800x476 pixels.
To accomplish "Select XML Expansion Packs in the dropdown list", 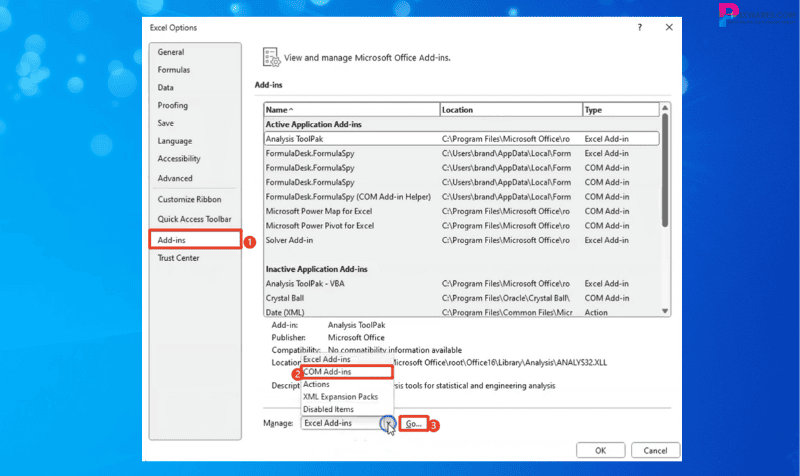I will (x=342, y=396).
